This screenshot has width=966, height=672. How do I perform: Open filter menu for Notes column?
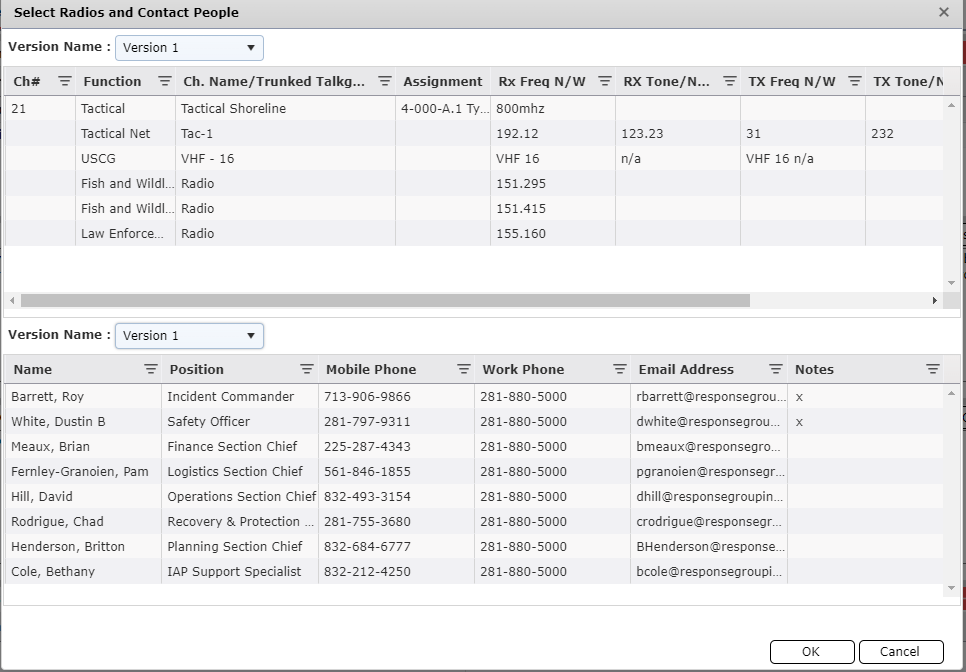pos(932,369)
